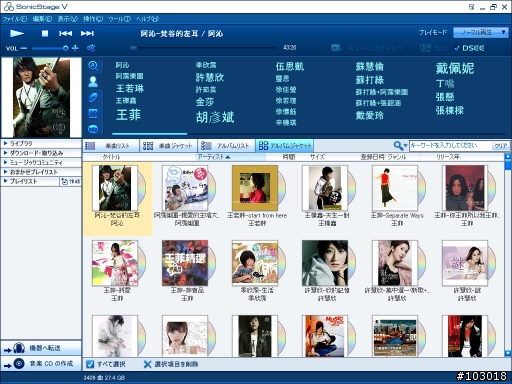
Task: Click the scrollbar down arrow of the album list
Action: click(x=508, y=353)
